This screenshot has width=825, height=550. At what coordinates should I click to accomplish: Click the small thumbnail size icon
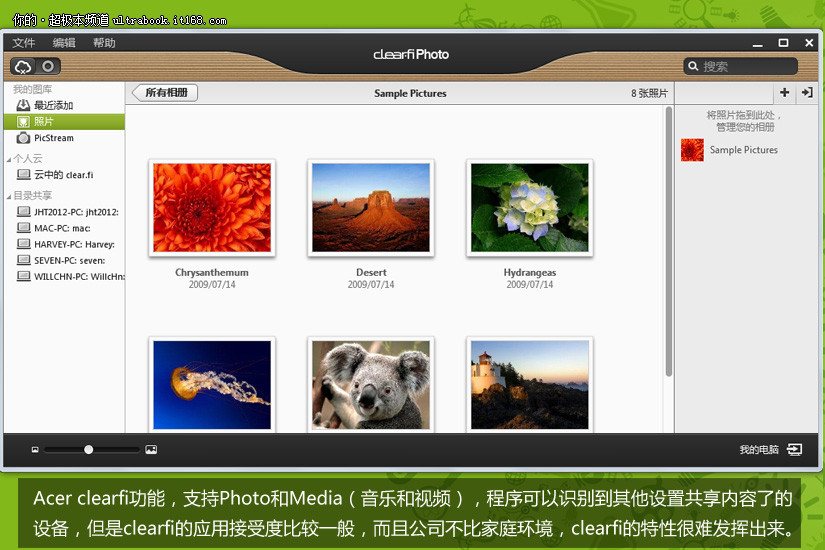(34, 450)
